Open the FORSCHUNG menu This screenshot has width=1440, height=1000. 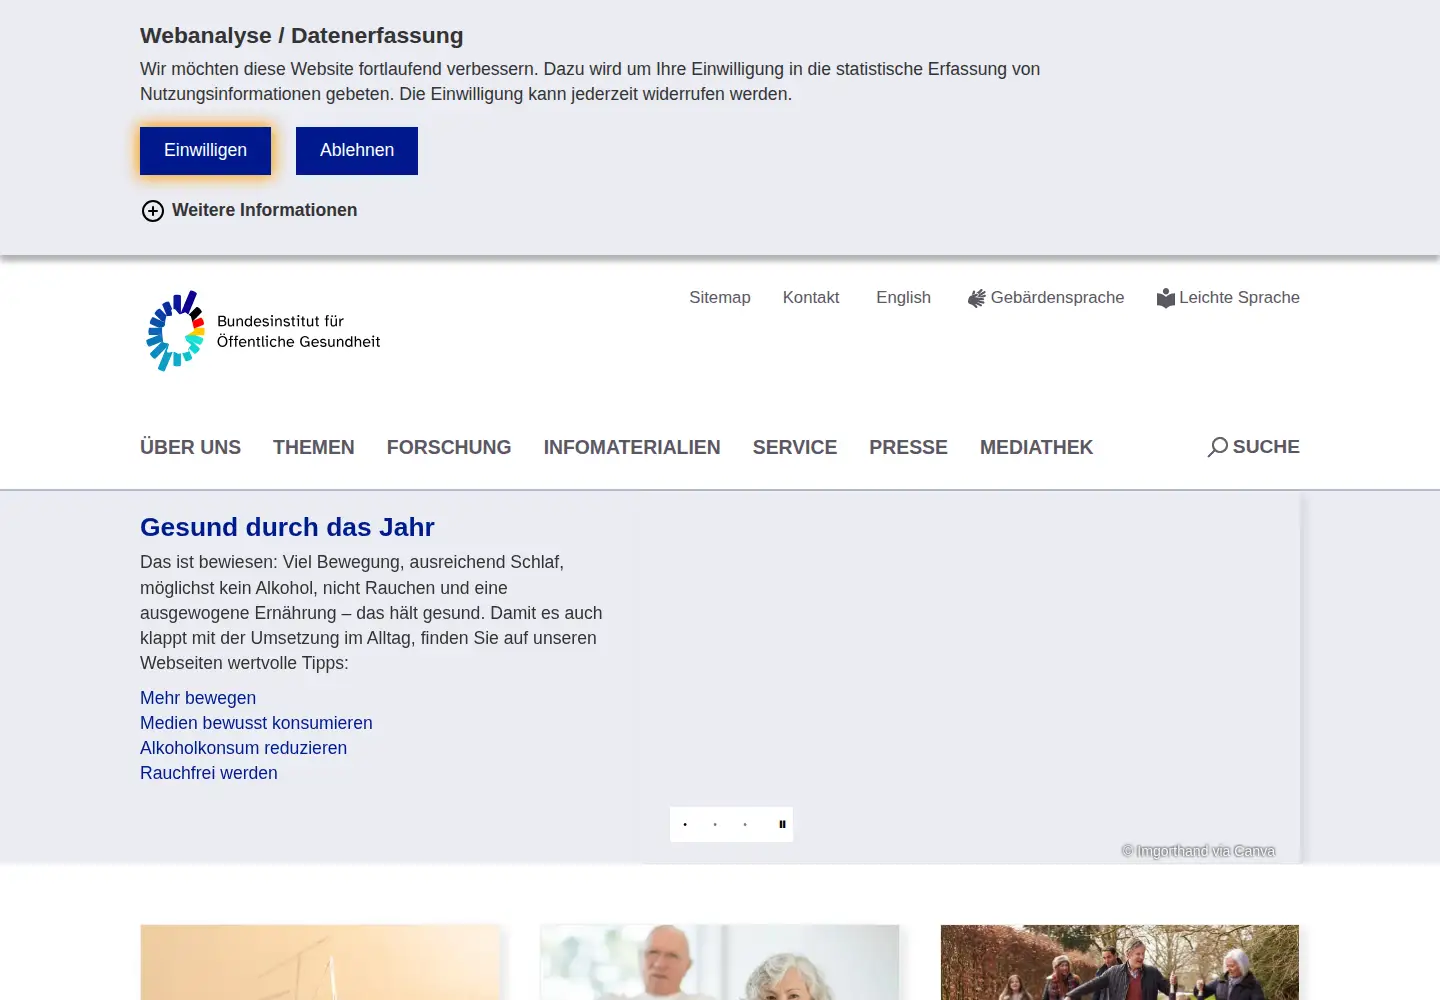coord(449,447)
